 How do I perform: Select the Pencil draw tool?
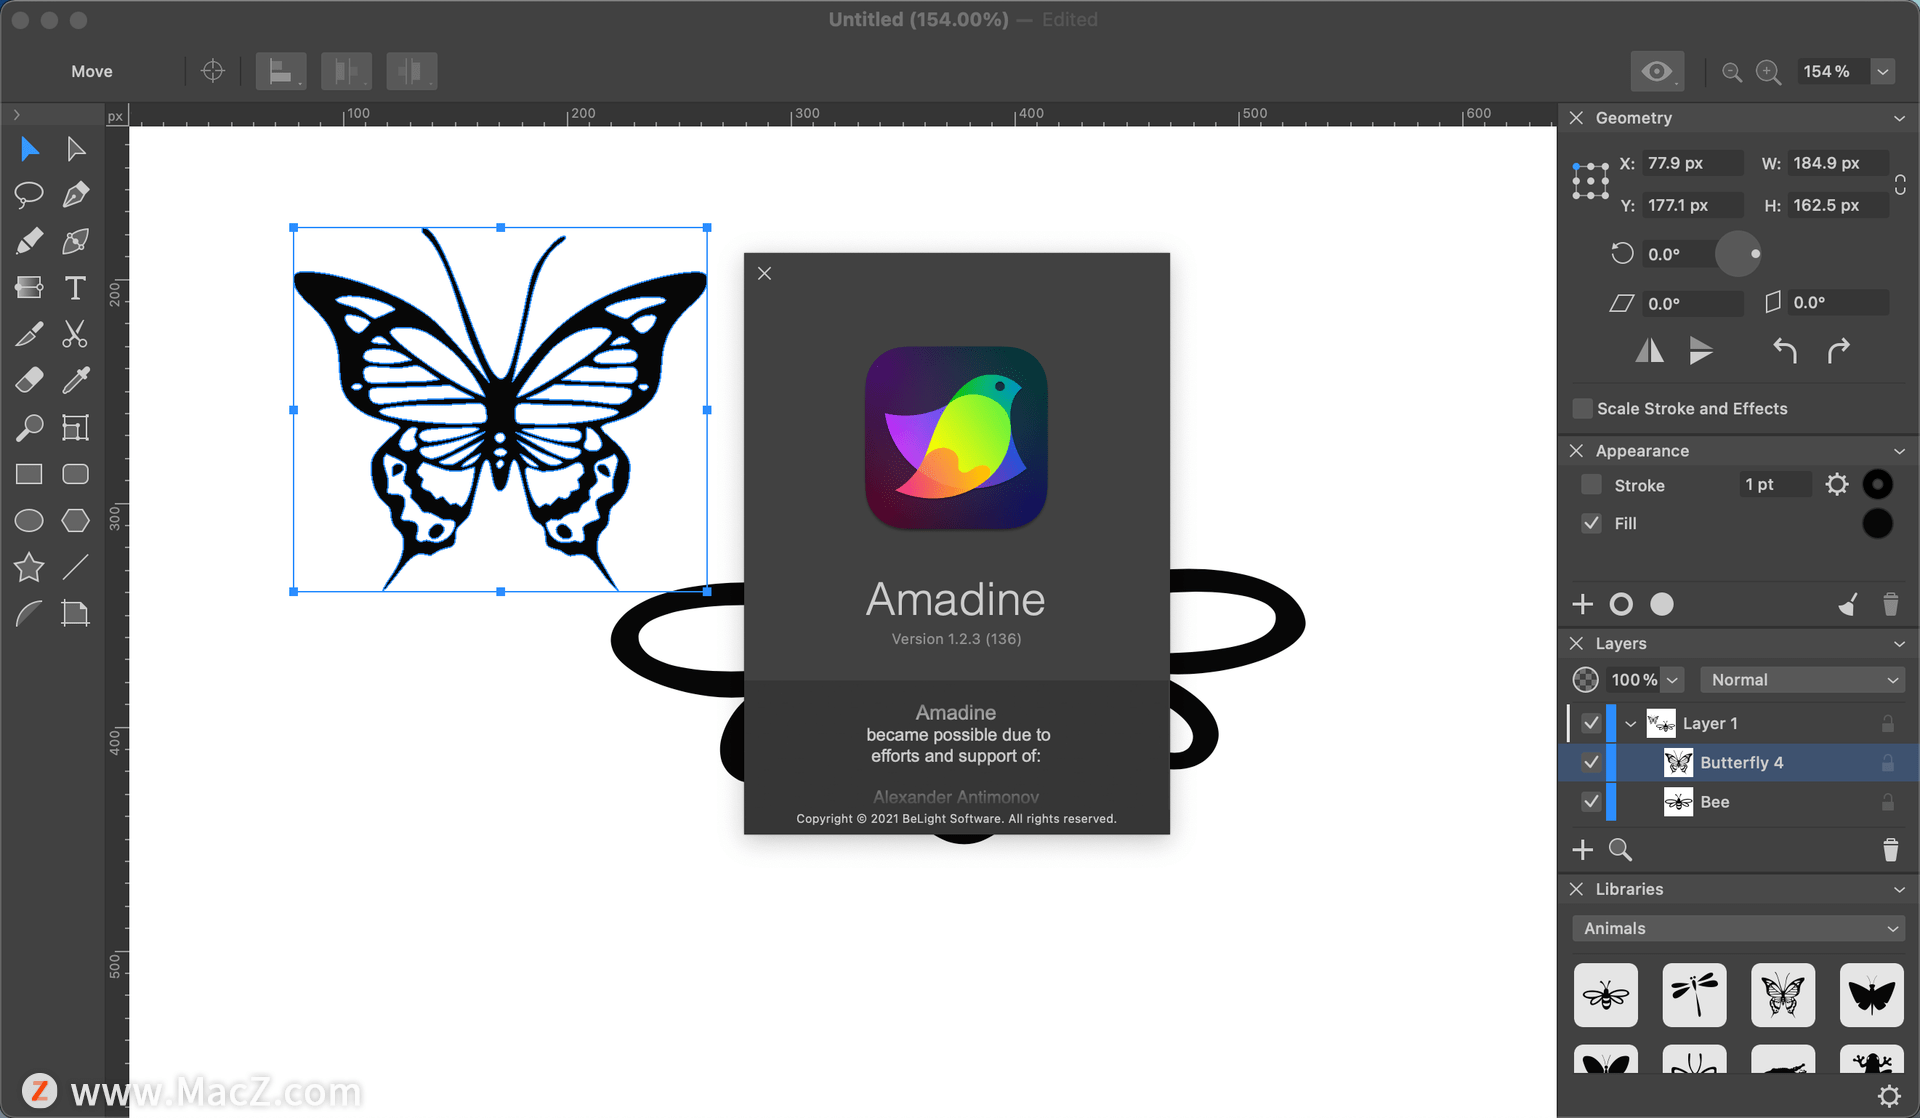coord(29,241)
